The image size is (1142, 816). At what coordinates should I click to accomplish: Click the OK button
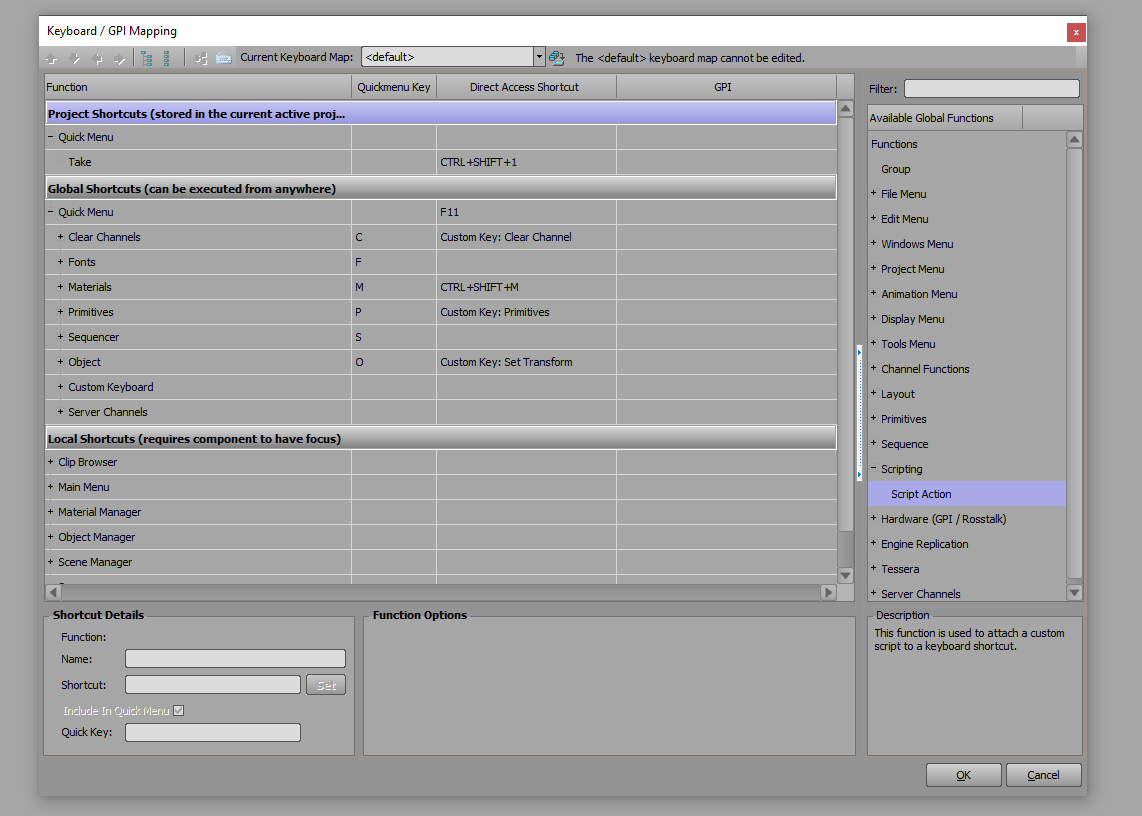point(964,775)
